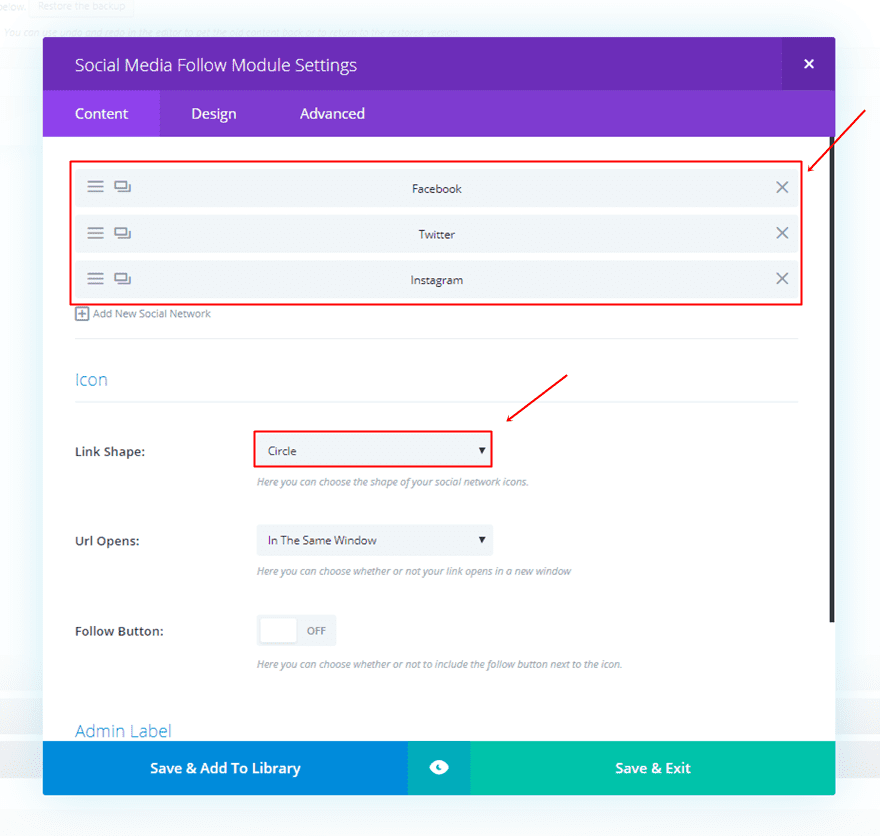880x836 pixels.
Task: Open the Link Shape dropdown
Action: 373,449
